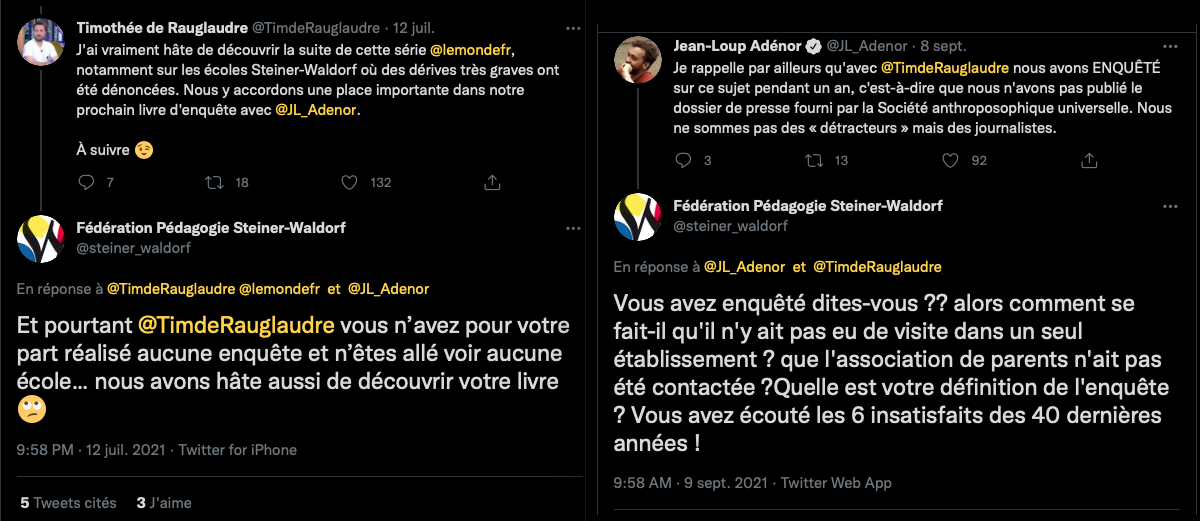1200x521 pixels.
Task: Click the verified badge beside Jean-Loup Adénor
Action: 814,46
